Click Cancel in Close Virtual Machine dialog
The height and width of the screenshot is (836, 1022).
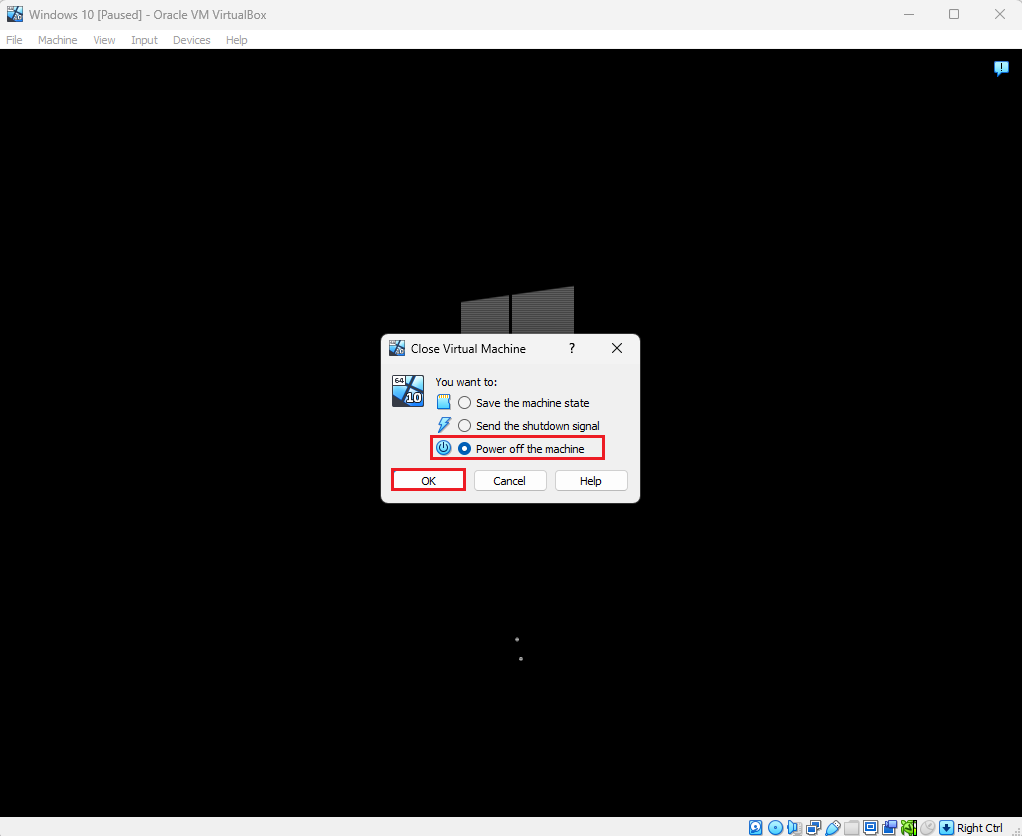510,481
